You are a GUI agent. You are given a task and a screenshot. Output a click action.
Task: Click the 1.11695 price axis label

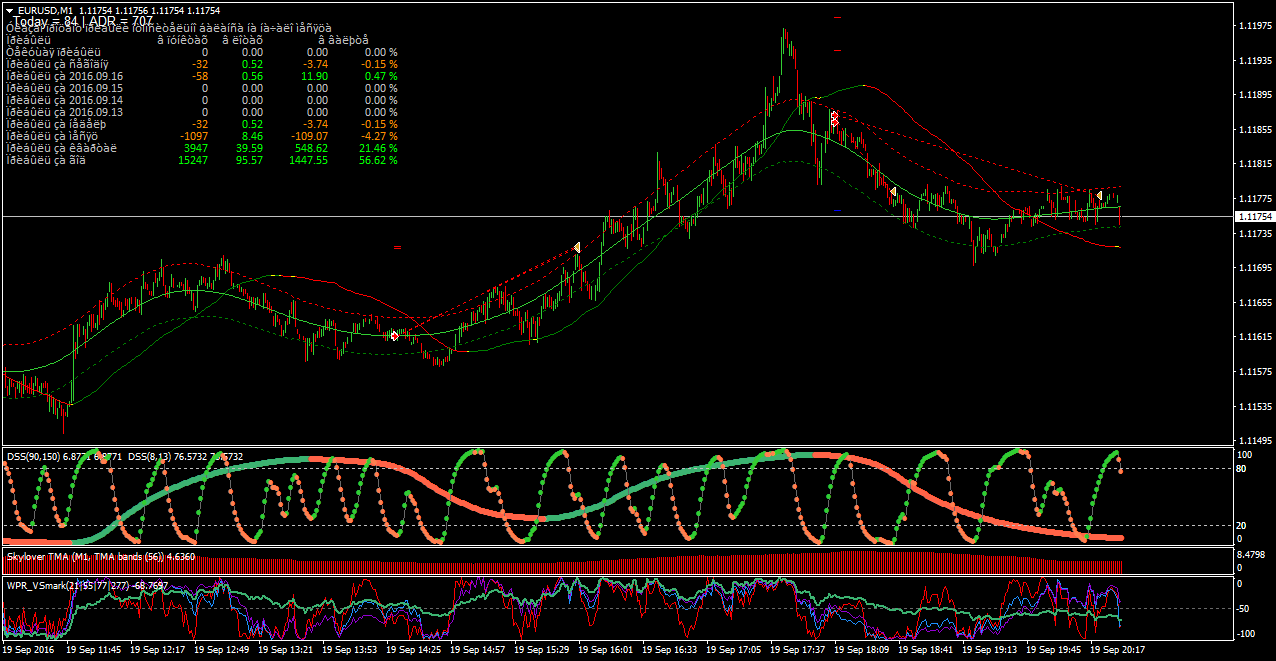1254,268
